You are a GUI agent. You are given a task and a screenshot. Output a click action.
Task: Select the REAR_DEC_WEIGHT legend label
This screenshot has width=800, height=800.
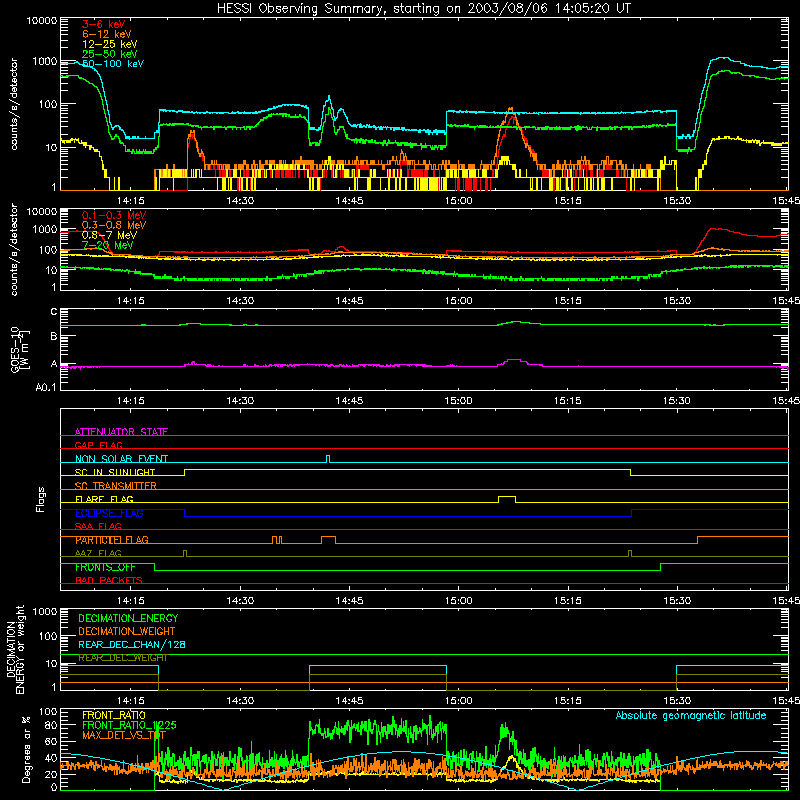pyautogui.click(x=122, y=658)
